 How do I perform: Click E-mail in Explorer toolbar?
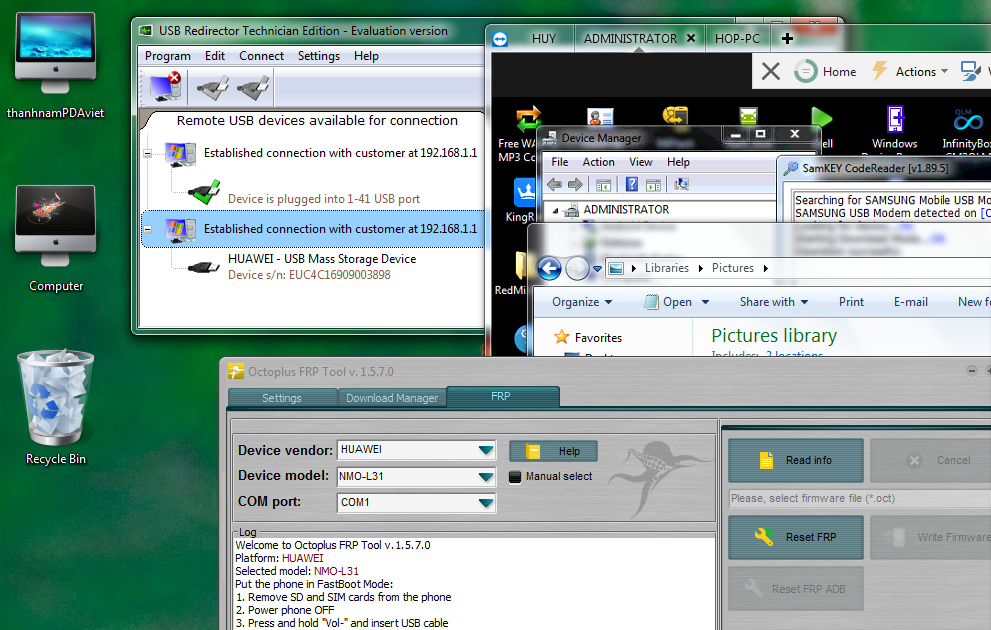tap(911, 302)
